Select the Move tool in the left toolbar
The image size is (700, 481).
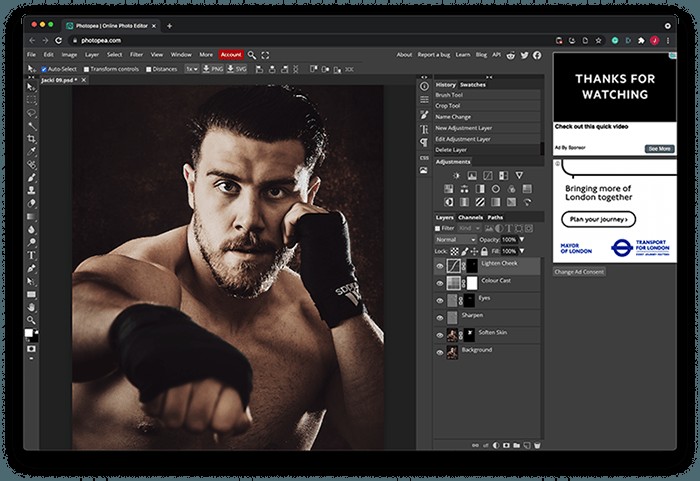(x=31, y=87)
